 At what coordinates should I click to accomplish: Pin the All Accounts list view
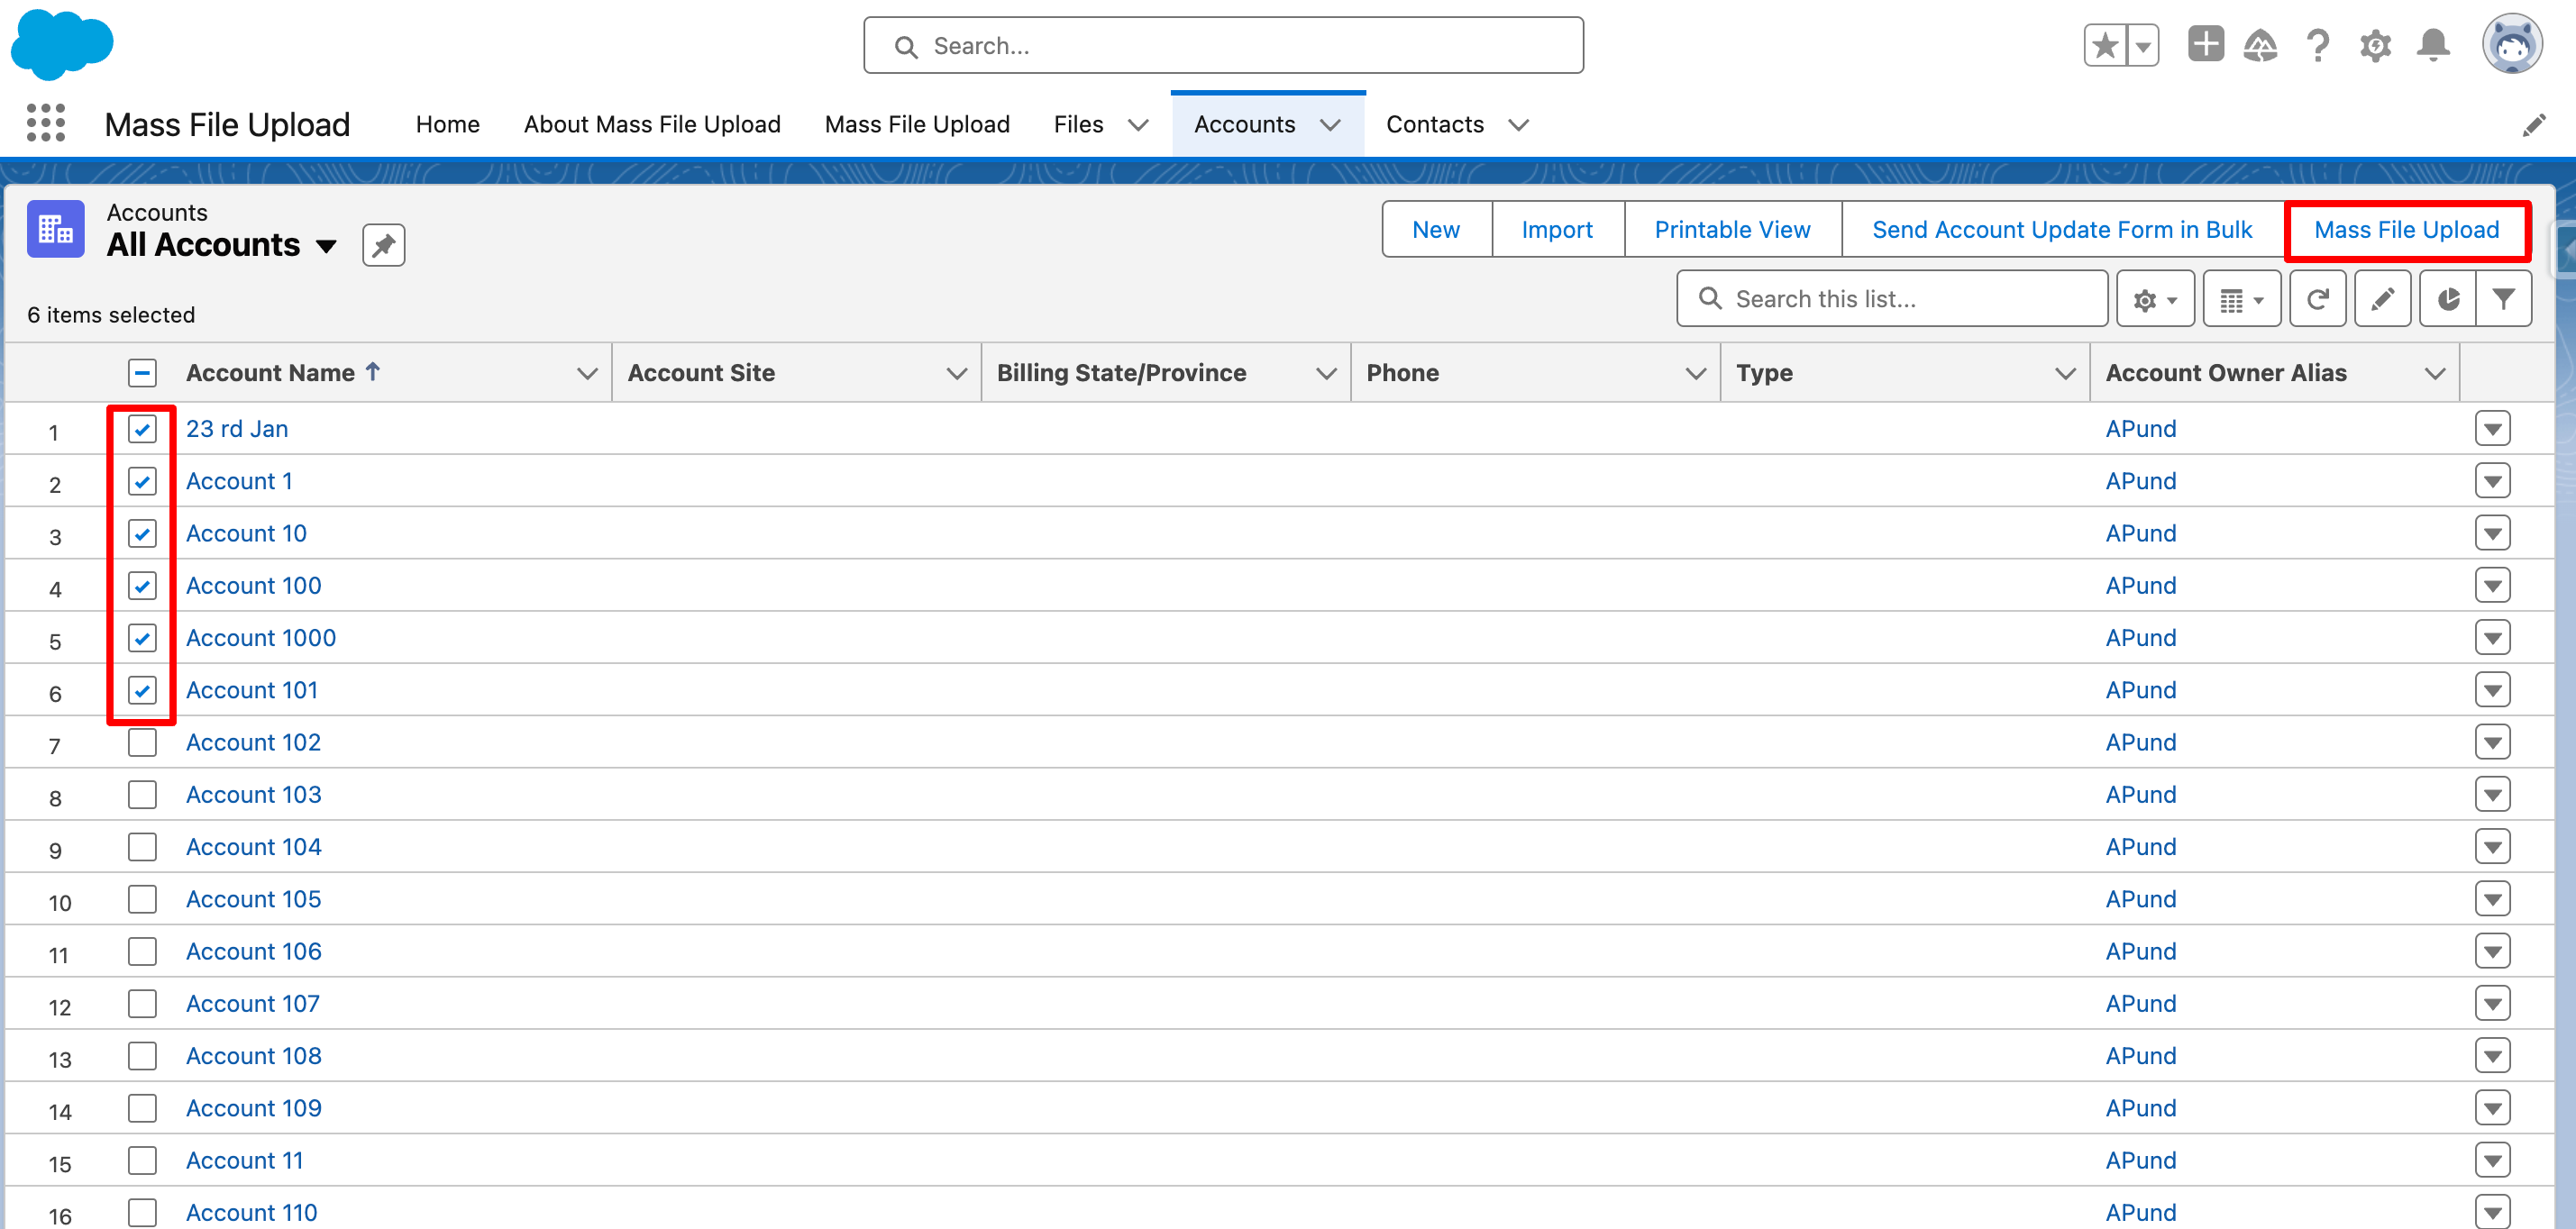coord(383,245)
